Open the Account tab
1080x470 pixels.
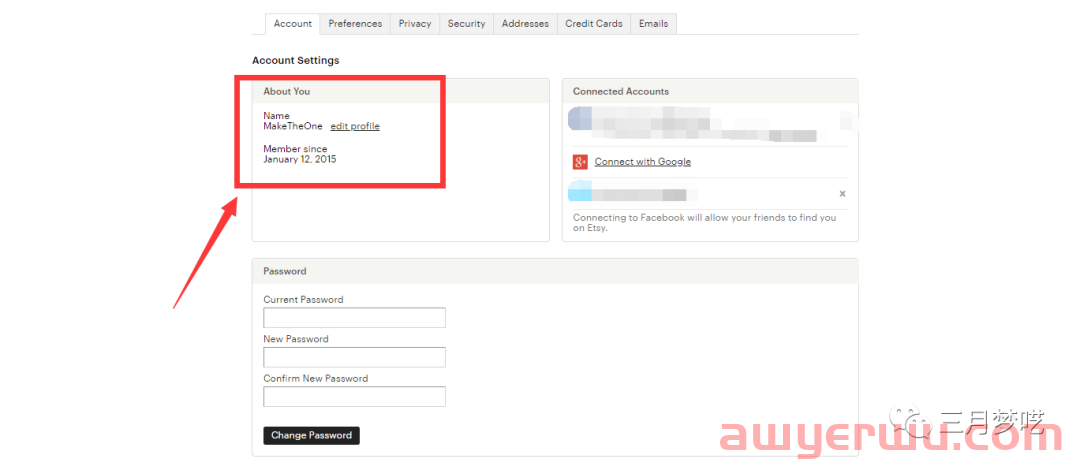[293, 23]
